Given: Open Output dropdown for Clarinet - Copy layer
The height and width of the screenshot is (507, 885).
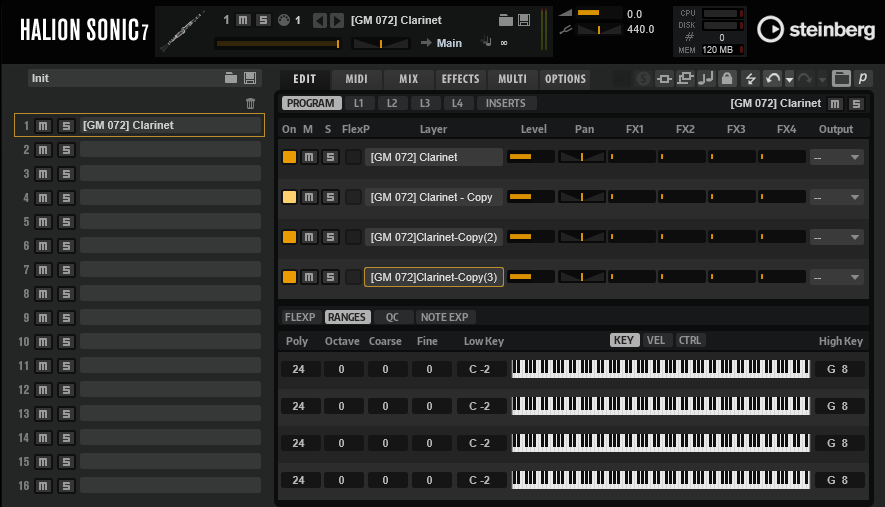Looking at the screenshot, I should 836,198.
